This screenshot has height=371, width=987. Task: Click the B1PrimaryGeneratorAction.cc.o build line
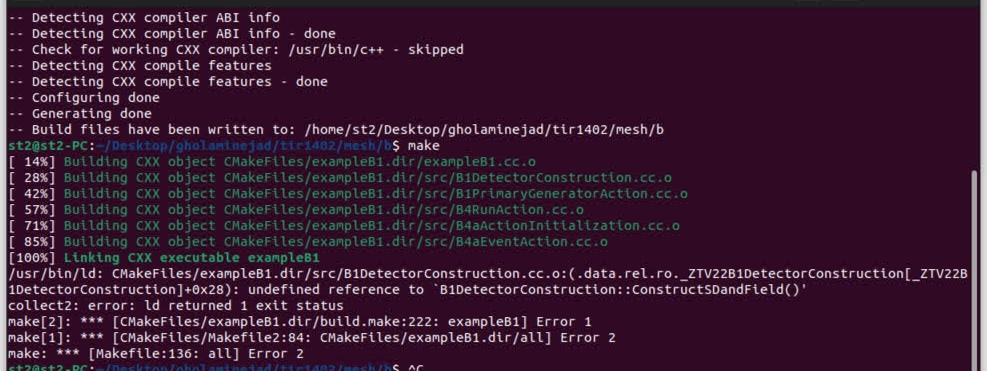(348, 194)
